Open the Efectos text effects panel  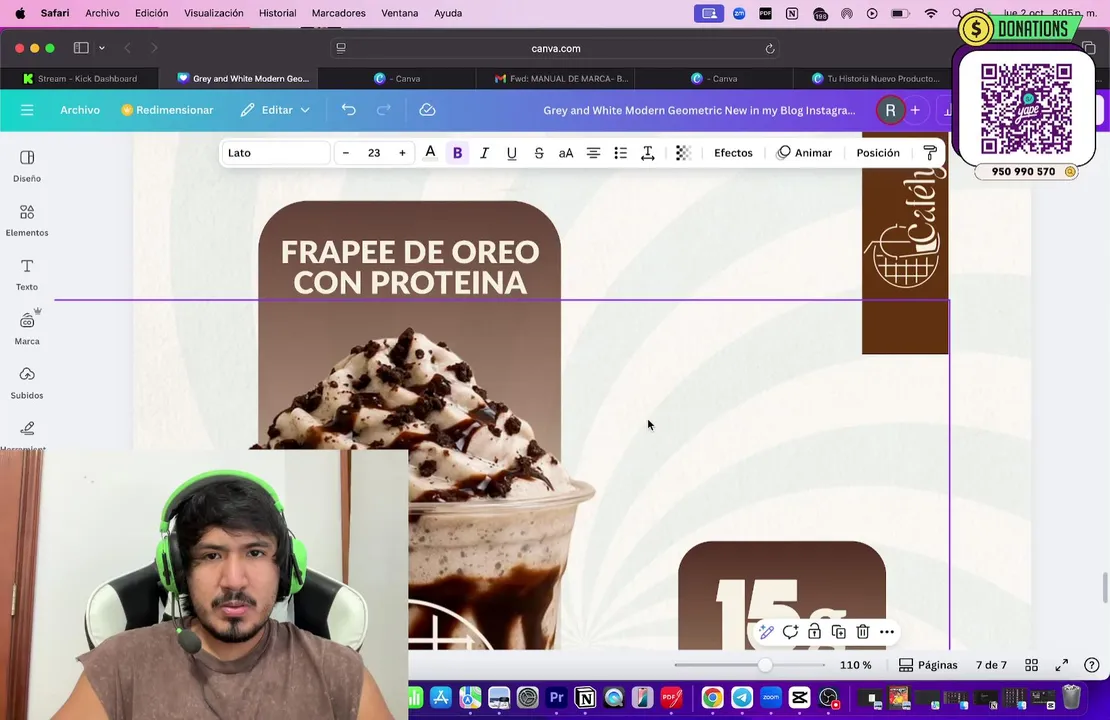(x=733, y=153)
